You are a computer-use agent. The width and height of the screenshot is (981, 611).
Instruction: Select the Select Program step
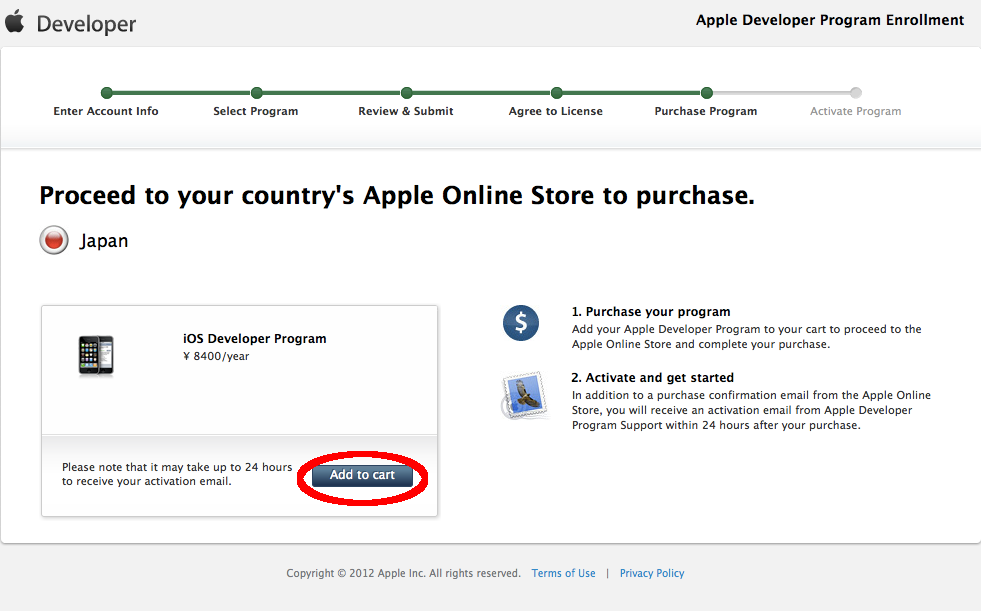(255, 111)
